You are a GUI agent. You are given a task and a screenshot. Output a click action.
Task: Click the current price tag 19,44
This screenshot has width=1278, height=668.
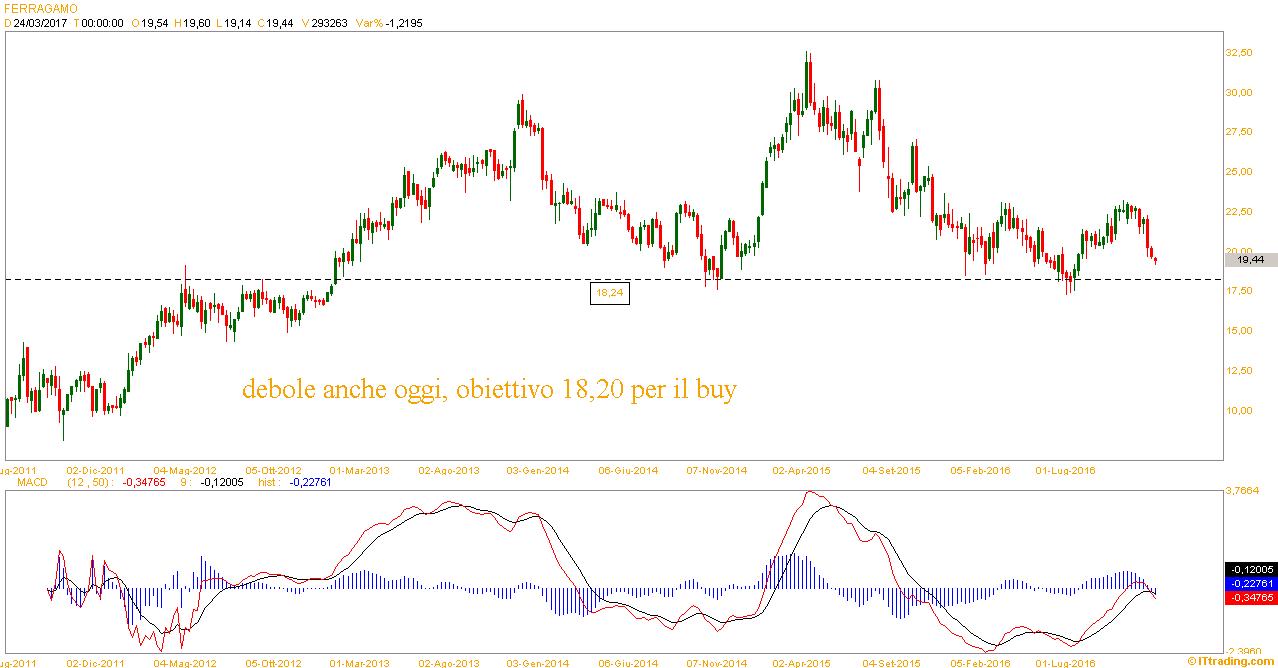pyautogui.click(x=1250, y=259)
